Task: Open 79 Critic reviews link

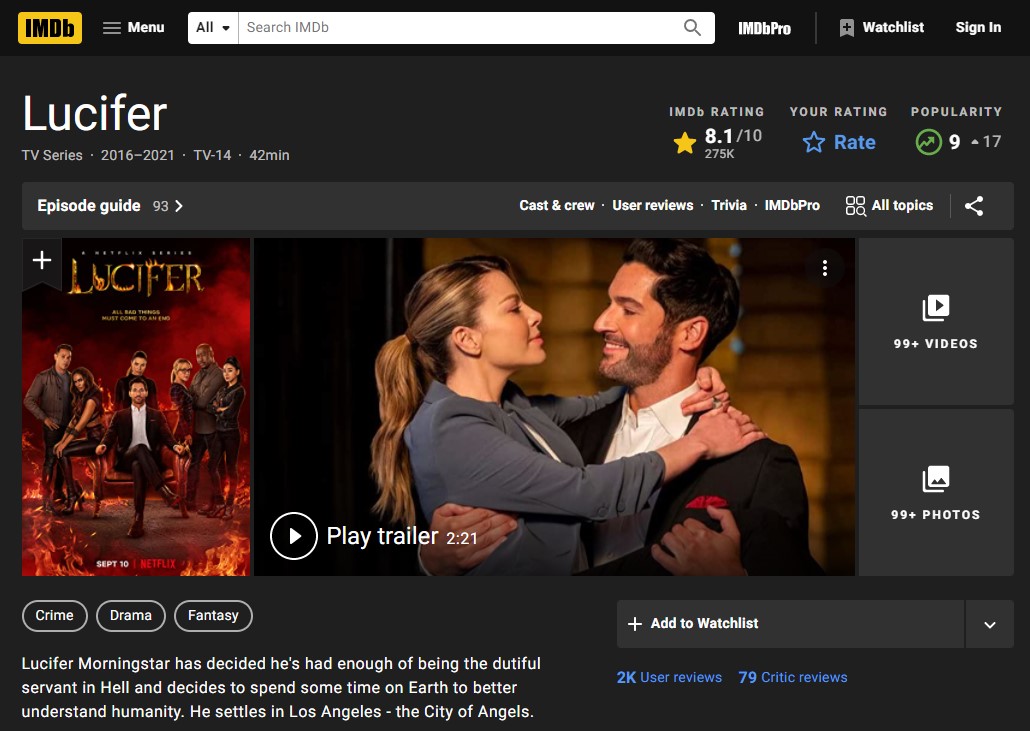Action: pos(793,677)
